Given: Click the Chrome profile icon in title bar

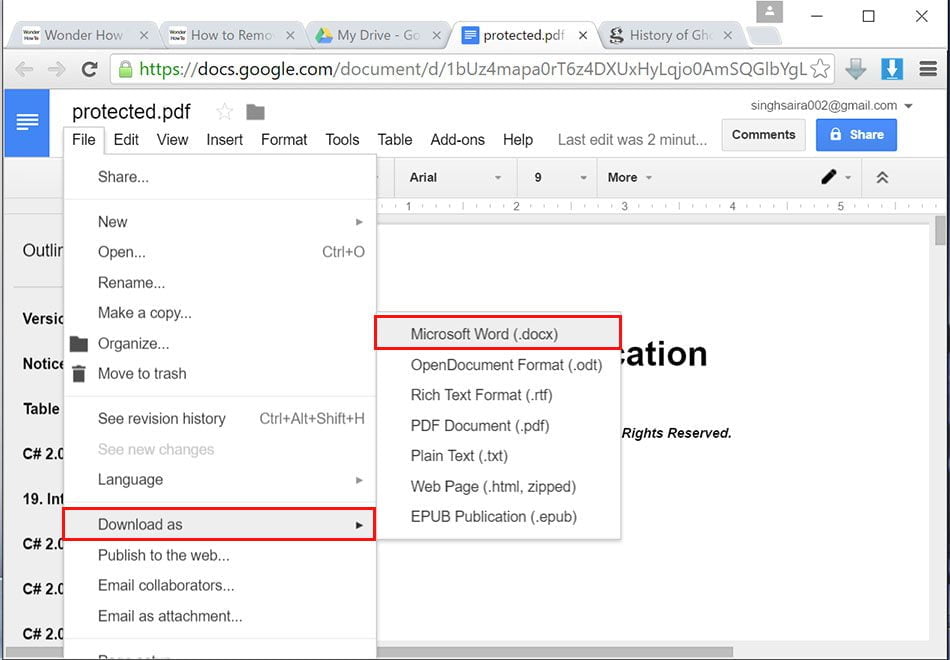Looking at the screenshot, I should (769, 12).
